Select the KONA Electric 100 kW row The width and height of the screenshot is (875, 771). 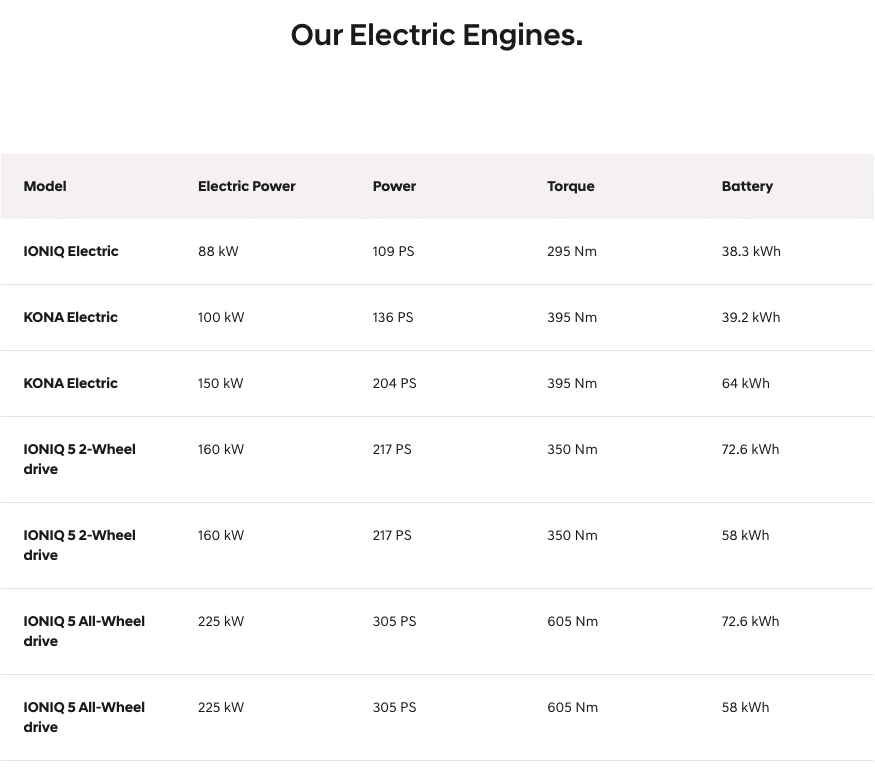[438, 317]
